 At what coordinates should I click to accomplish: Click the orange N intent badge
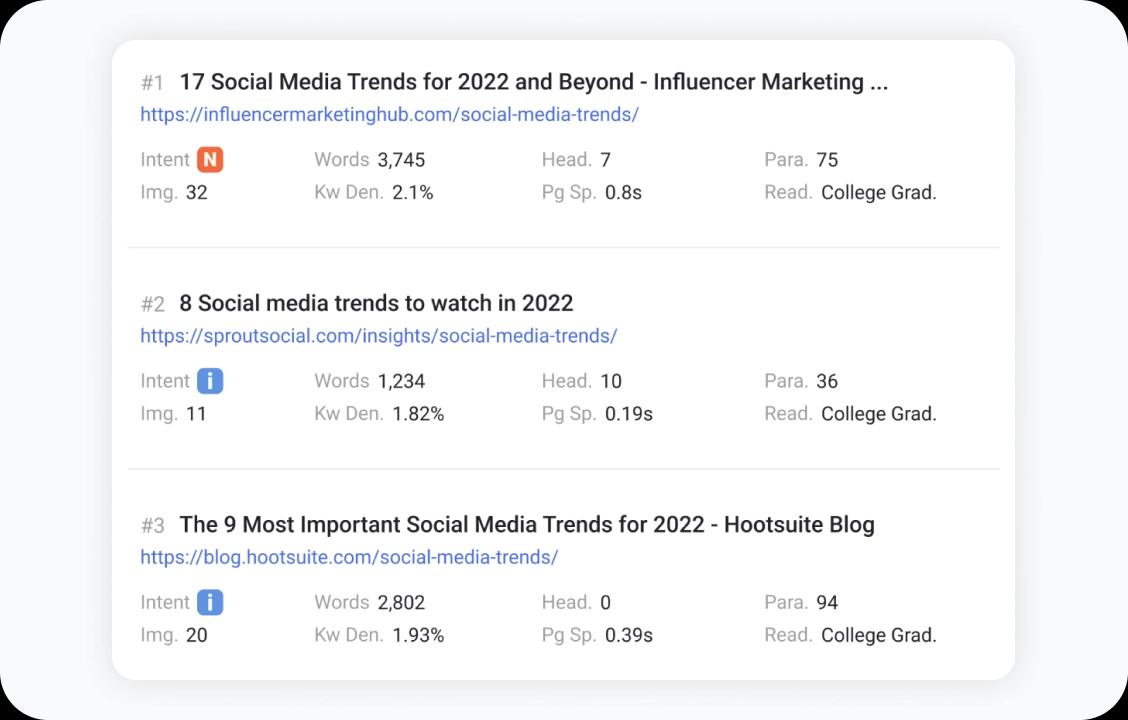[x=210, y=160]
